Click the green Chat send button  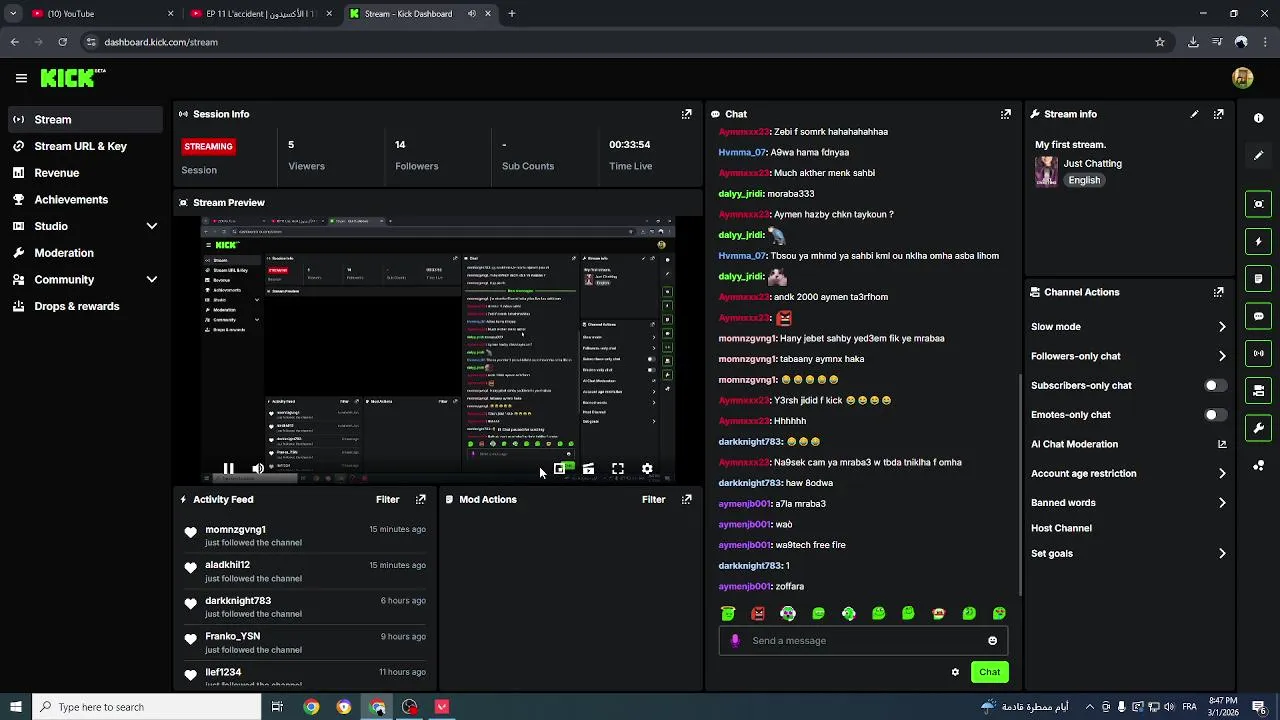[989, 672]
